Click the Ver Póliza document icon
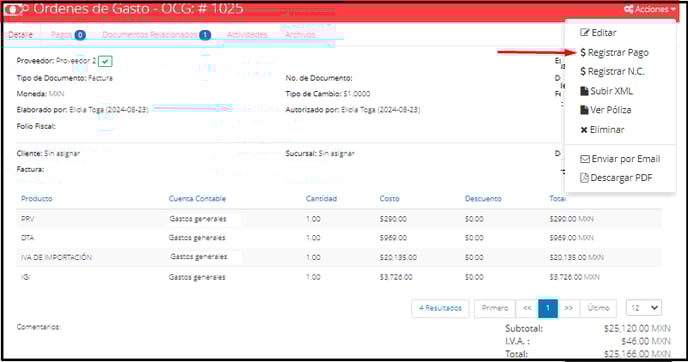The height and width of the screenshot is (362, 688). coord(584,110)
